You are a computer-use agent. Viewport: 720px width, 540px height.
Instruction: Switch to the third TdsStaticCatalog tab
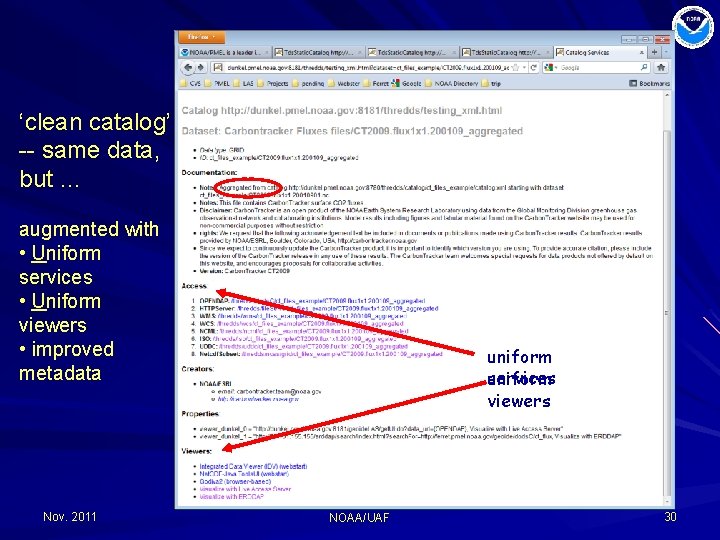click(x=506, y=52)
